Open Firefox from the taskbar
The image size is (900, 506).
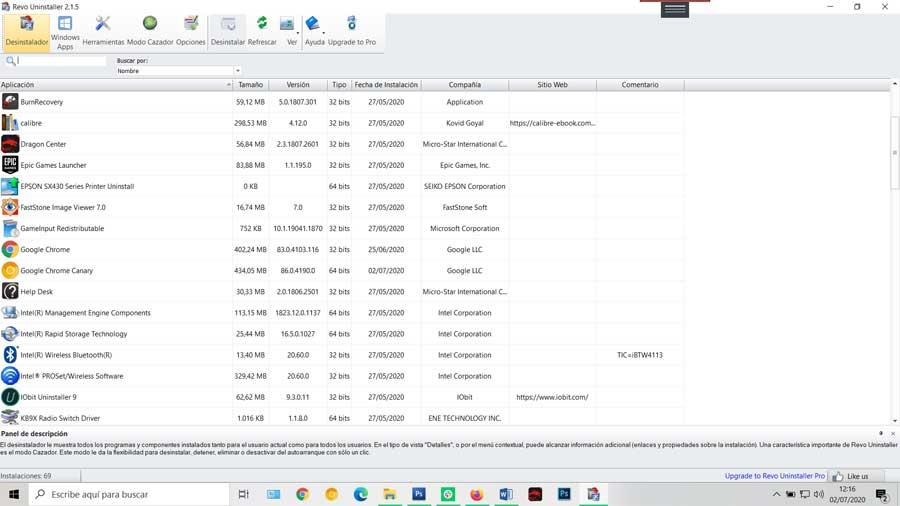(x=476, y=494)
